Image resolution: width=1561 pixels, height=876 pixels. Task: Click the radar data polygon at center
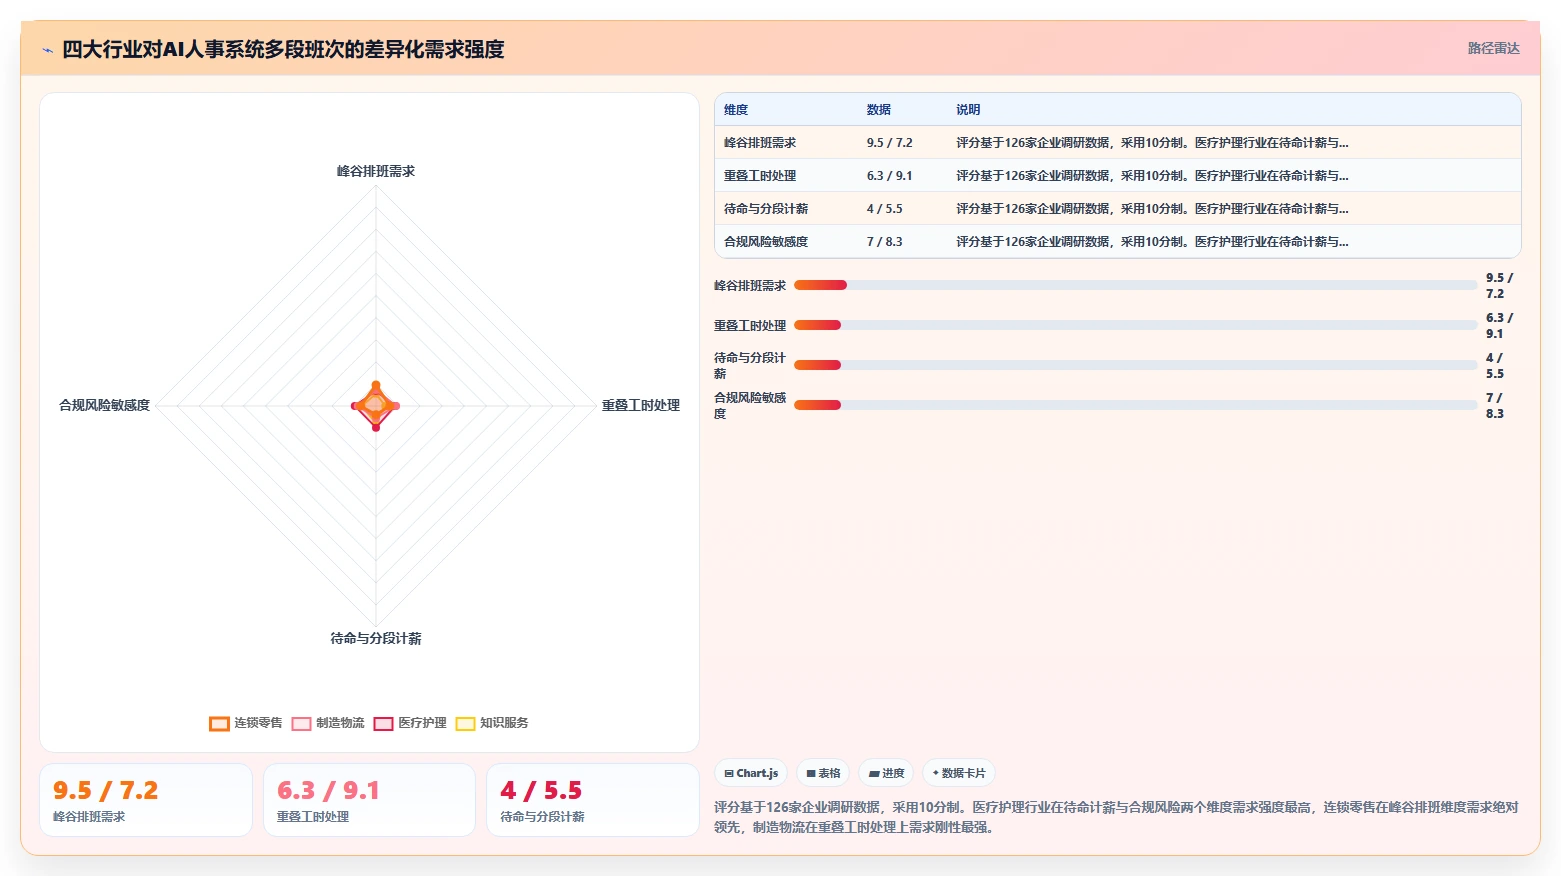(376, 405)
